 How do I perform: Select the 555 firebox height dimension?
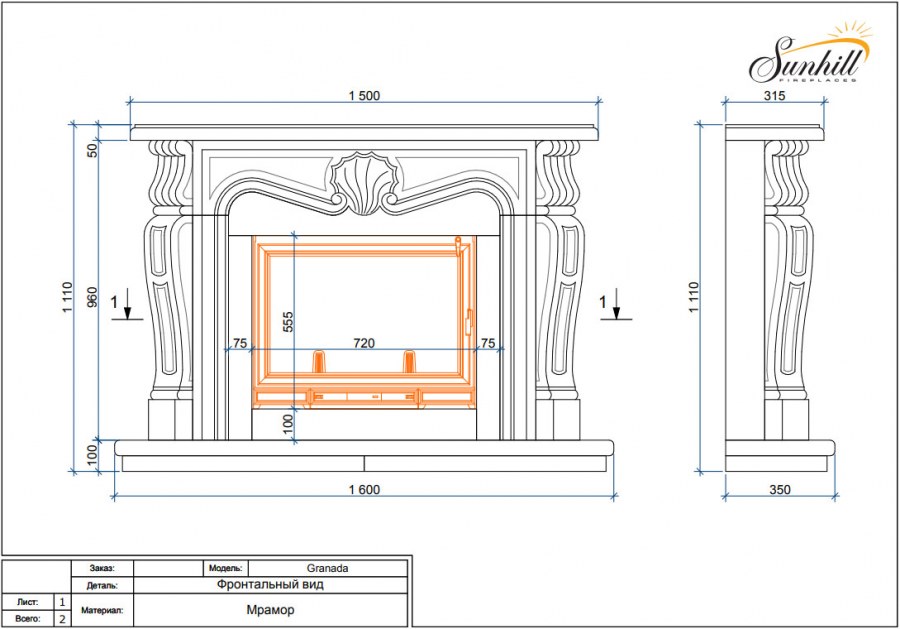[x=288, y=322]
